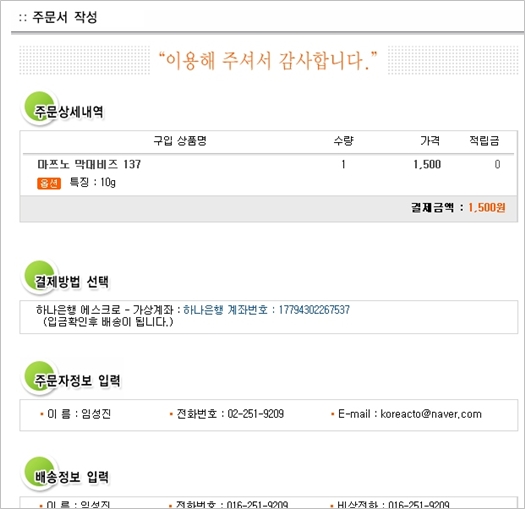This screenshot has height=509, width=525.
Task: Click the green circle icon beside 주문자정보 입력
Action: [x=40, y=377]
